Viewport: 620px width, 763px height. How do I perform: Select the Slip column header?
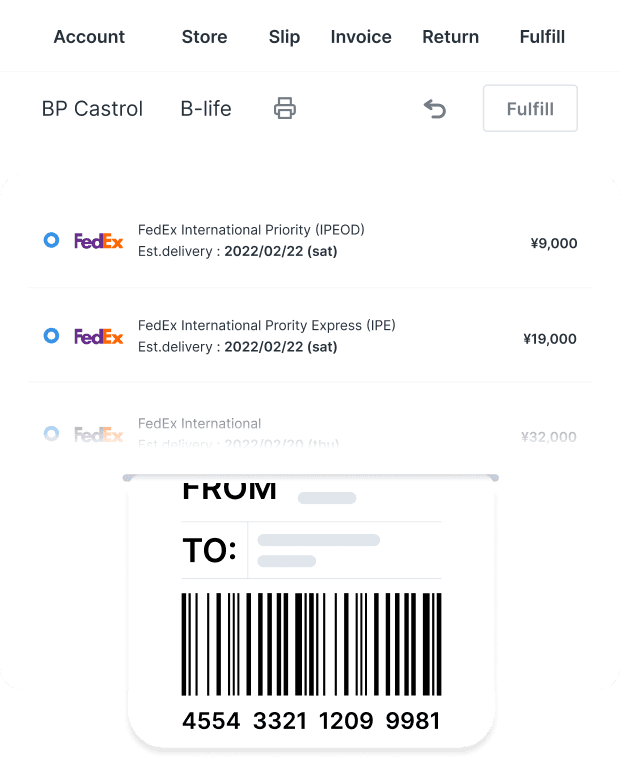pos(284,37)
